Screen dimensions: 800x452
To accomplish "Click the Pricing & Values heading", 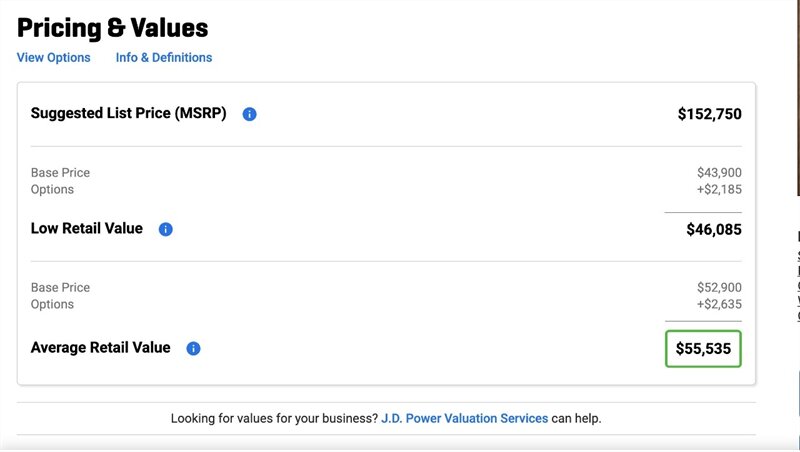I will [113, 27].
